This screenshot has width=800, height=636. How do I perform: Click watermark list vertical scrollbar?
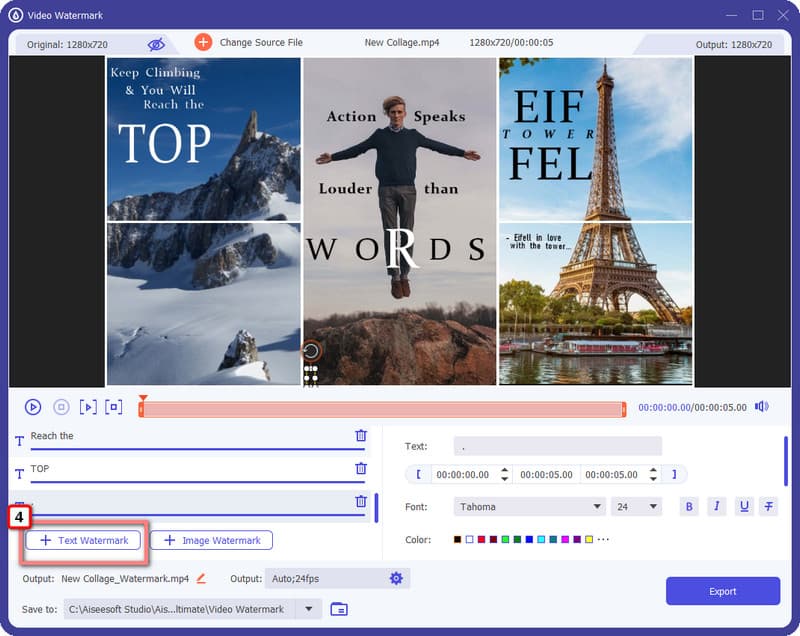pos(377,507)
